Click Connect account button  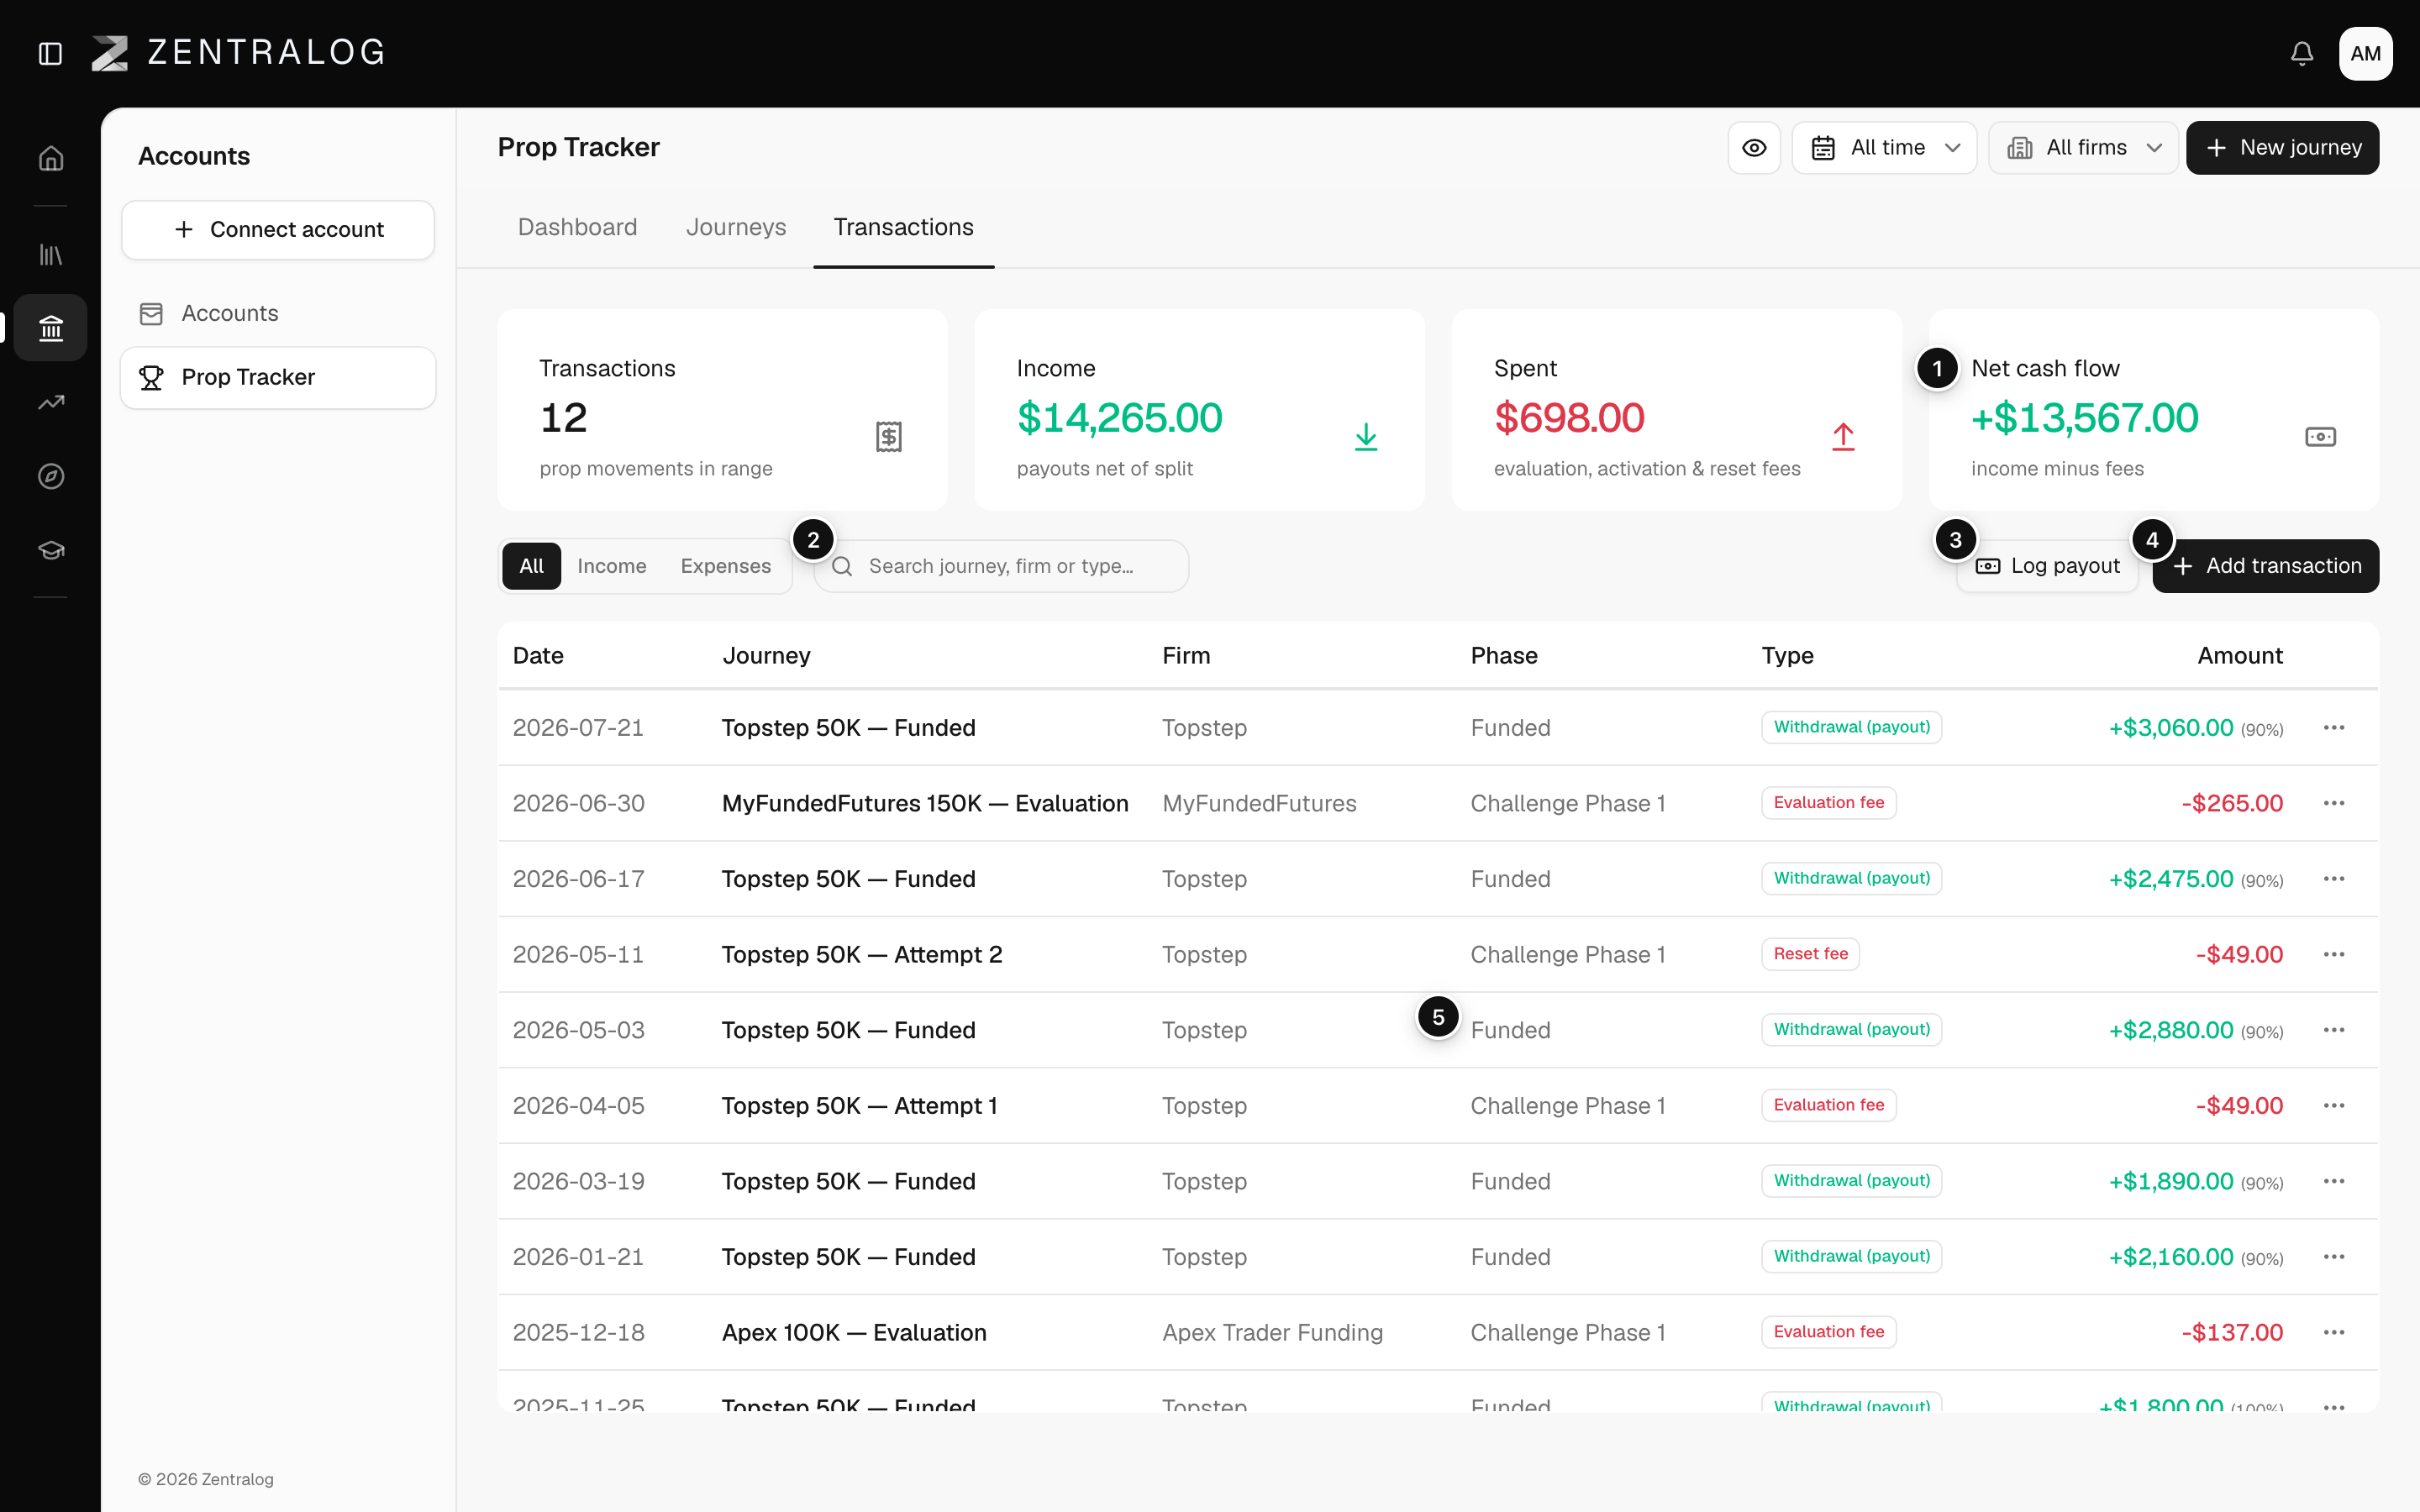[278, 230]
